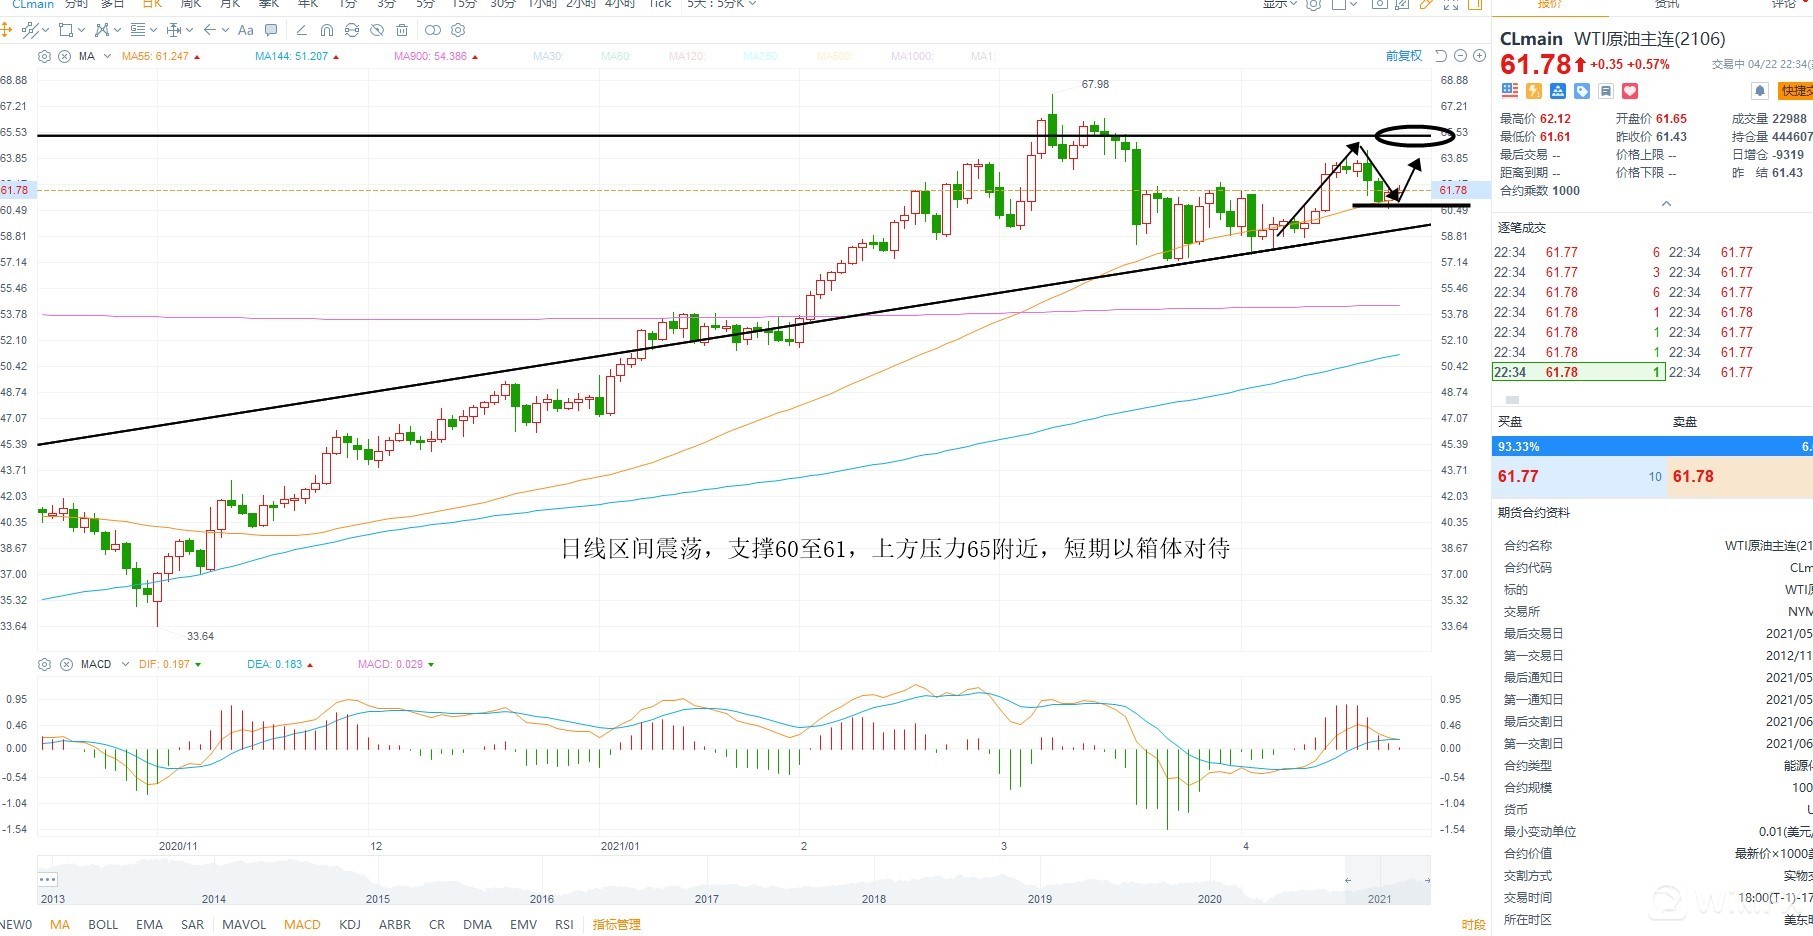Select the KDJ indicator tab
The image size is (1813, 936).
tap(350, 925)
